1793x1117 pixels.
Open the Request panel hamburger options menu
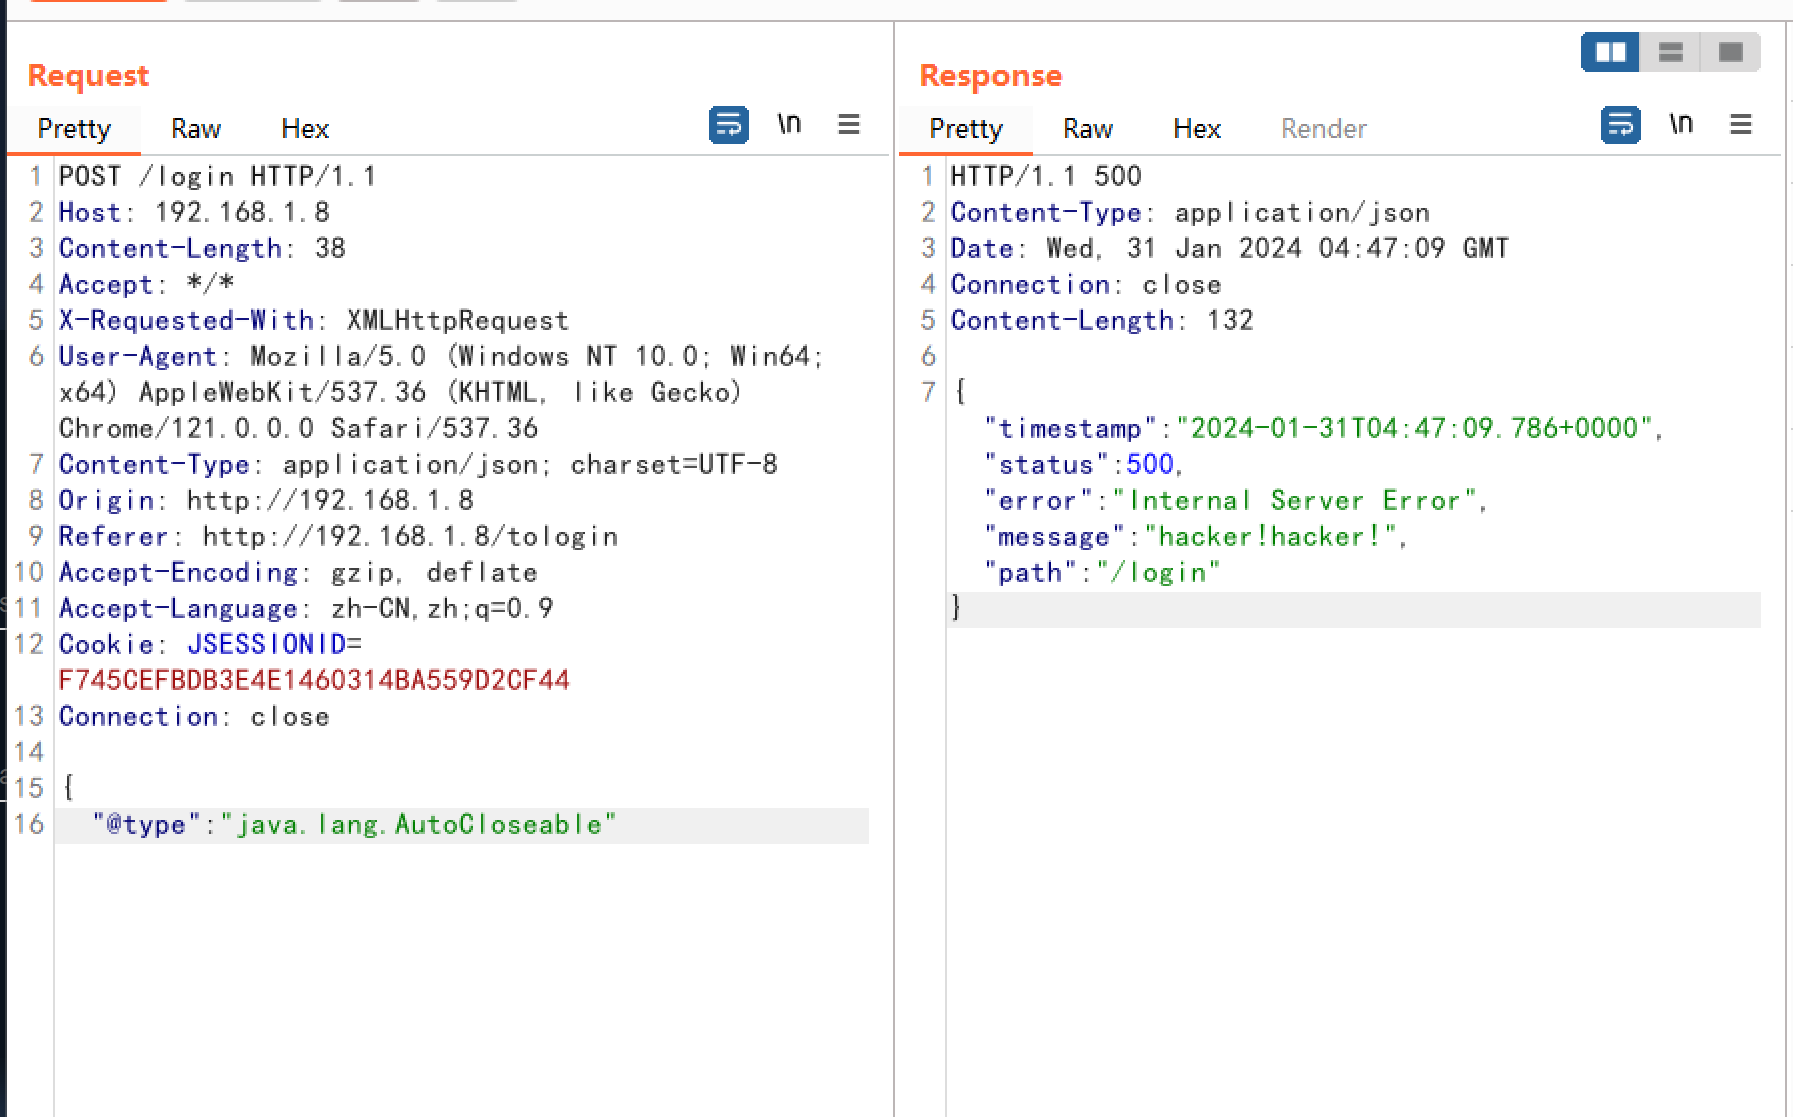pos(848,124)
